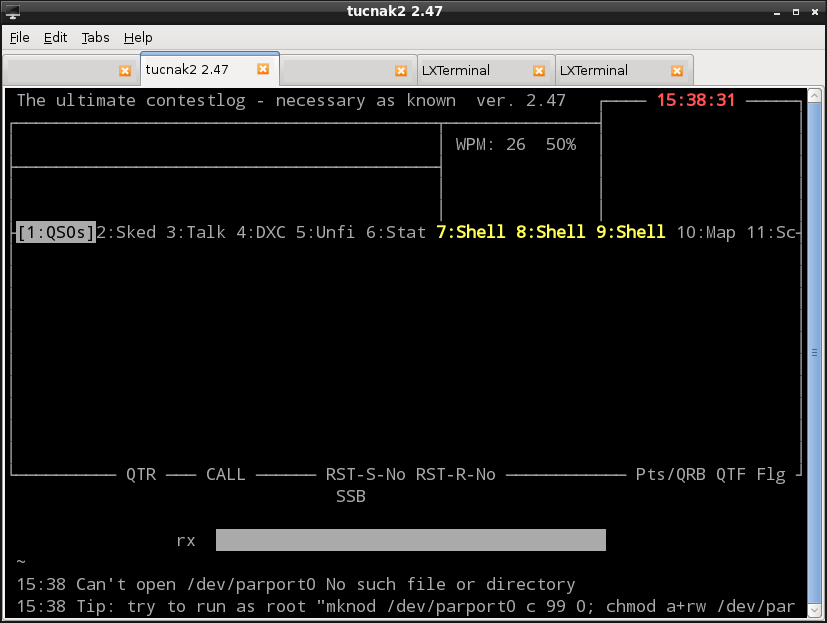Click the SSB mode label
This screenshot has height=623, width=827.
pyautogui.click(x=351, y=496)
